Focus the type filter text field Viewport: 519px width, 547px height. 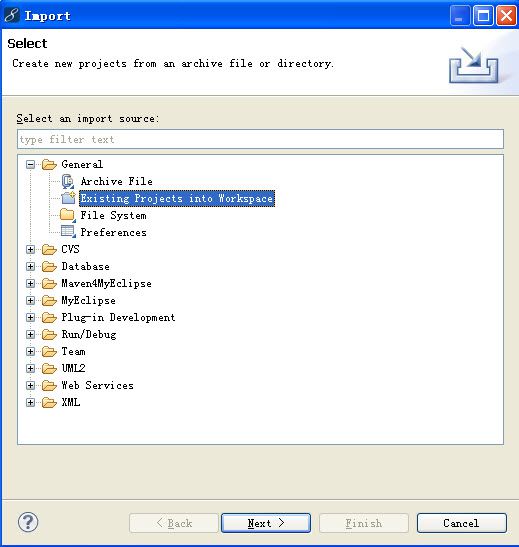tap(260, 139)
